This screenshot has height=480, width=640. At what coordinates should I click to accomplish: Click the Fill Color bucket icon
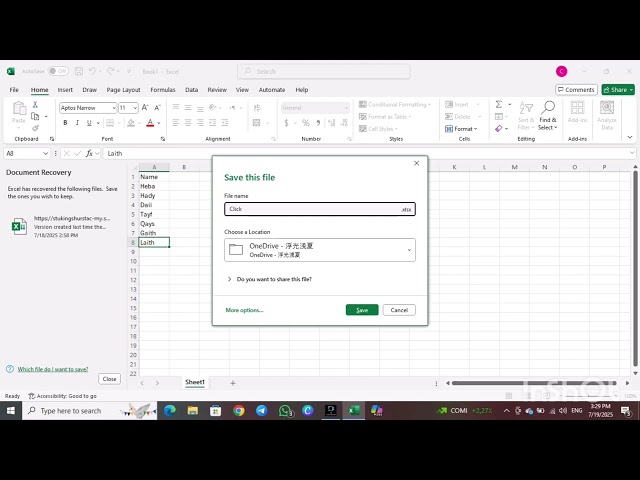pyautogui.click(x=131, y=122)
